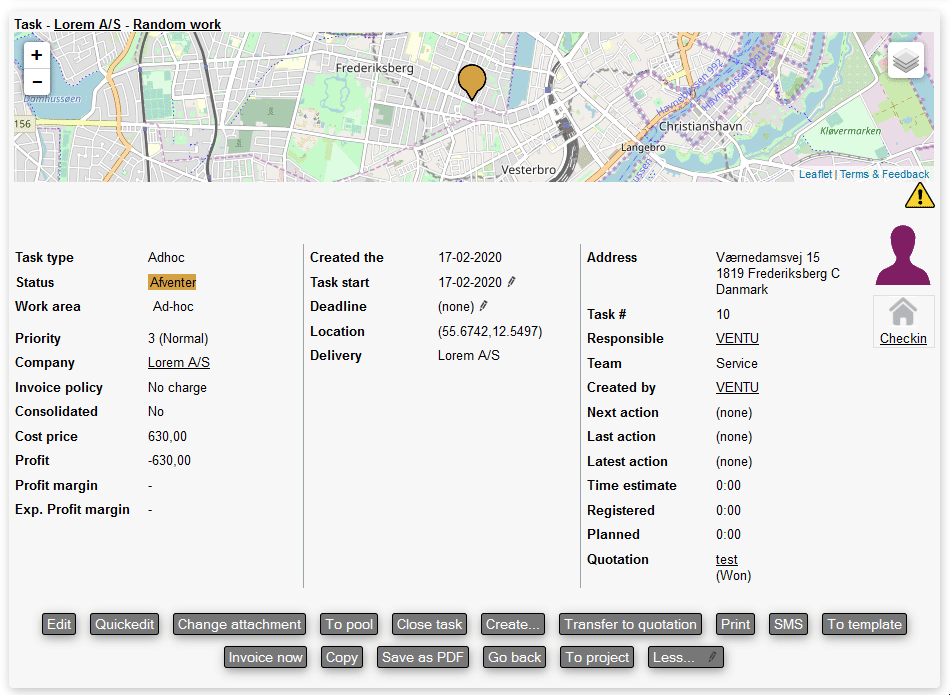The width and height of the screenshot is (950, 695).
Task: Zoom out on the map
Action: click(x=37, y=81)
